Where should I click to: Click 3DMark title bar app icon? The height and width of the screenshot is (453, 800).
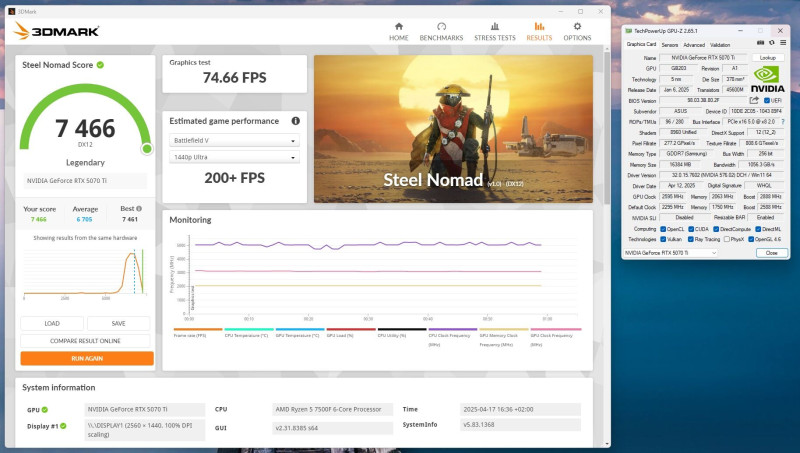(x=12, y=11)
